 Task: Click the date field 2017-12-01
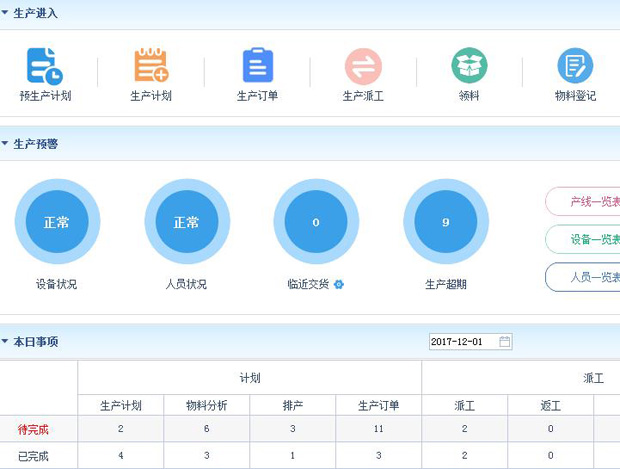point(462,342)
